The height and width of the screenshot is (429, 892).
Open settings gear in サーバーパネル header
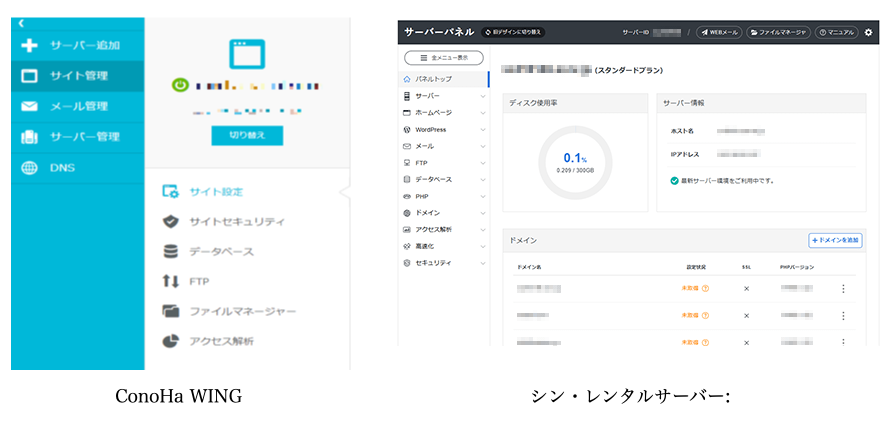(x=867, y=32)
